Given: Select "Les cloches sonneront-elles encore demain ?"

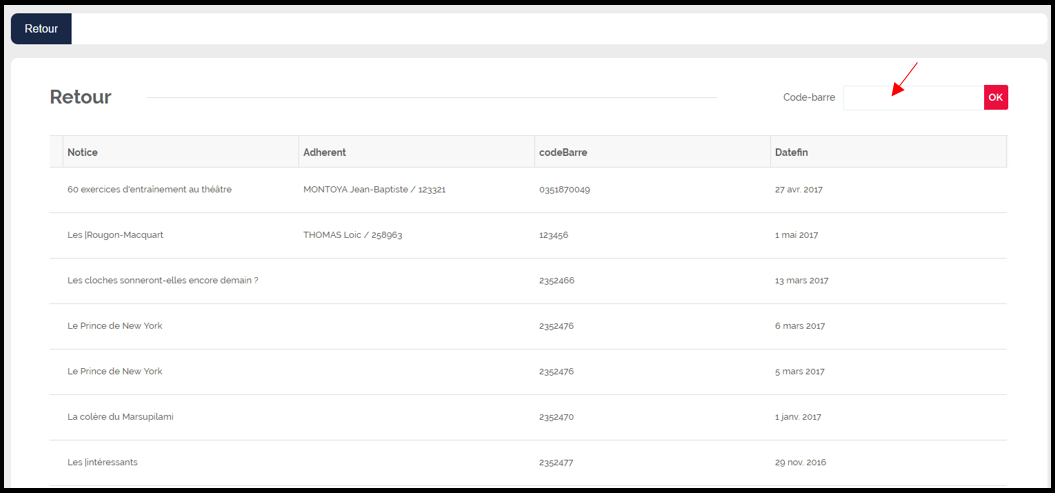Looking at the screenshot, I should (163, 280).
